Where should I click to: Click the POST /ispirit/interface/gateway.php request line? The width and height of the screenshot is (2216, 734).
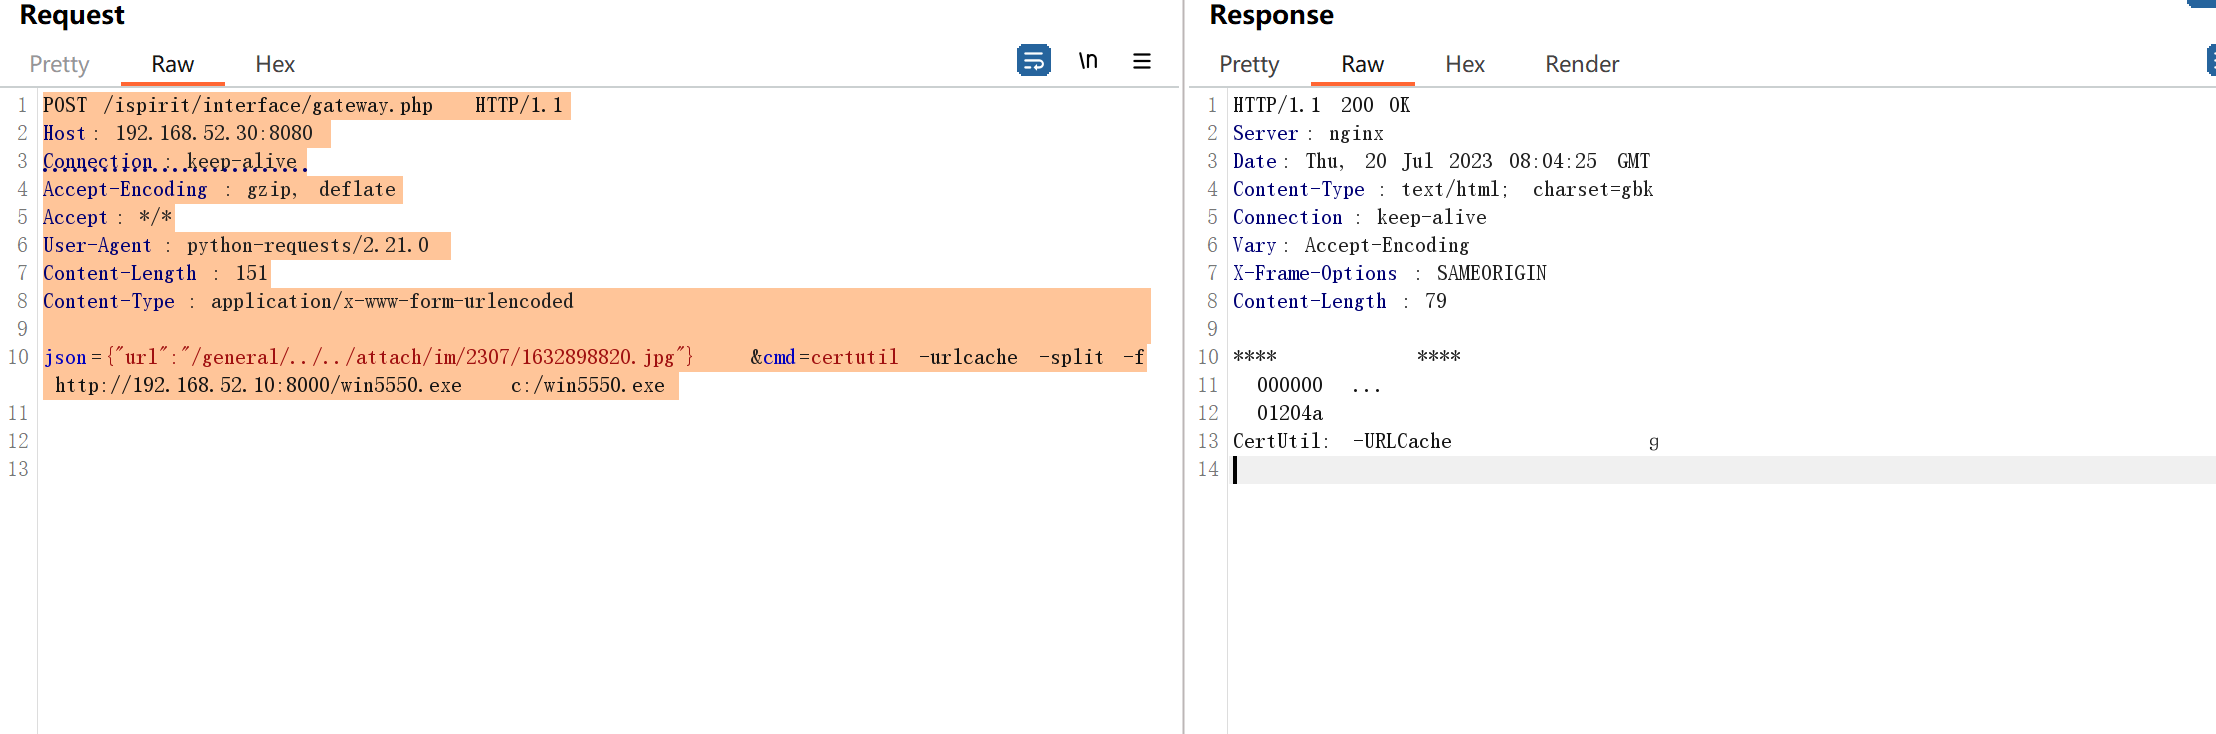[303, 105]
